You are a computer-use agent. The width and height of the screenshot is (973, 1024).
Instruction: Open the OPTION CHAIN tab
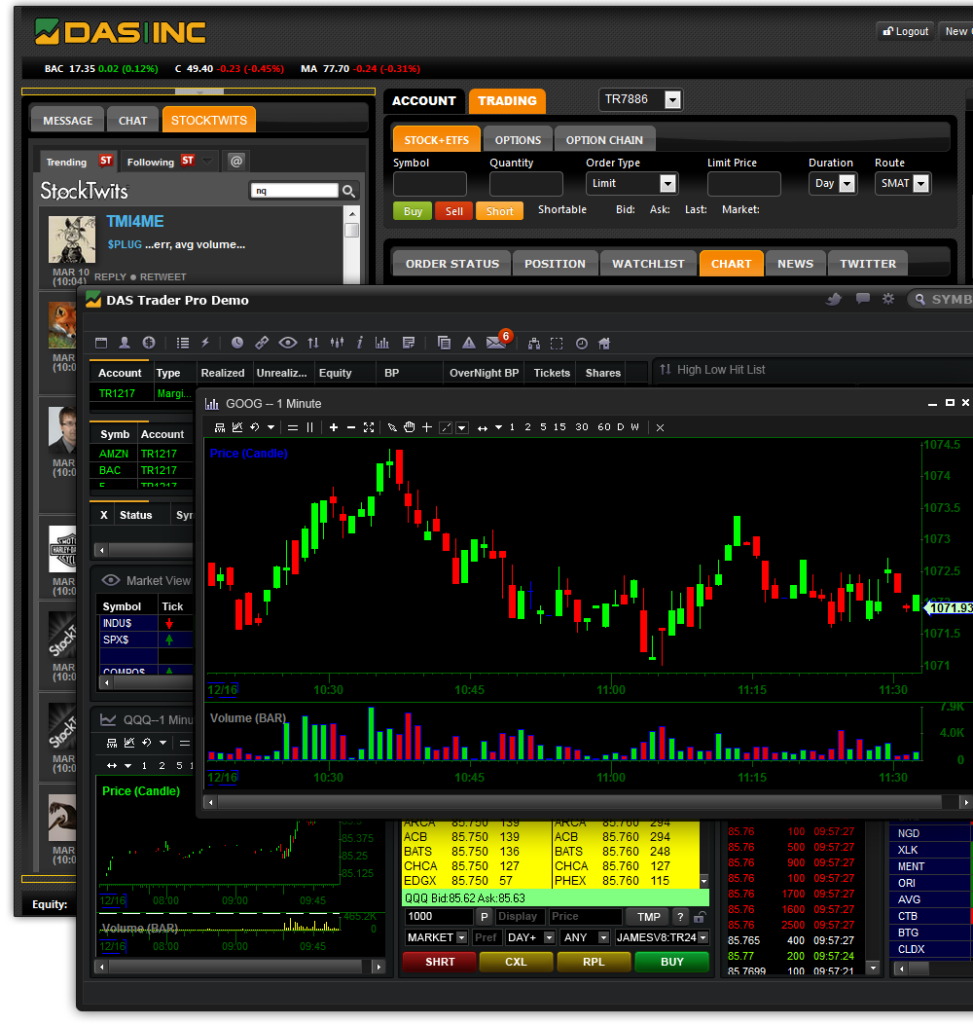[604, 140]
